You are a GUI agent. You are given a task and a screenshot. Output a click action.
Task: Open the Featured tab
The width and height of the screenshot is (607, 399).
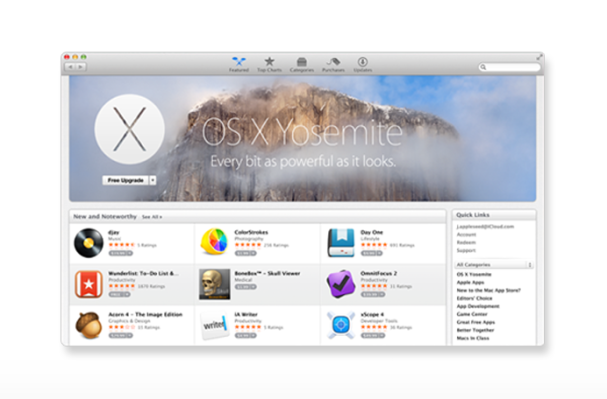238,64
